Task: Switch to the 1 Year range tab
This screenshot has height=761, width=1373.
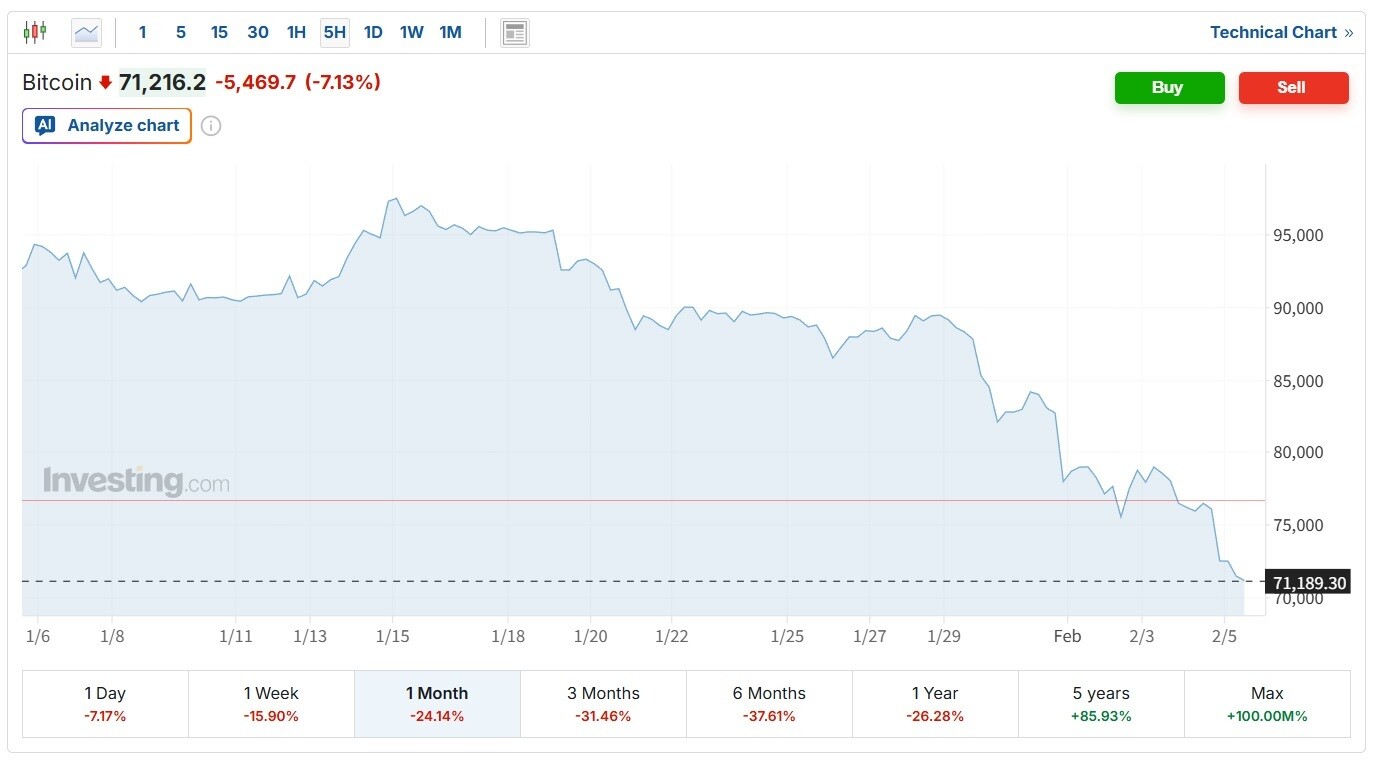Action: [935, 704]
